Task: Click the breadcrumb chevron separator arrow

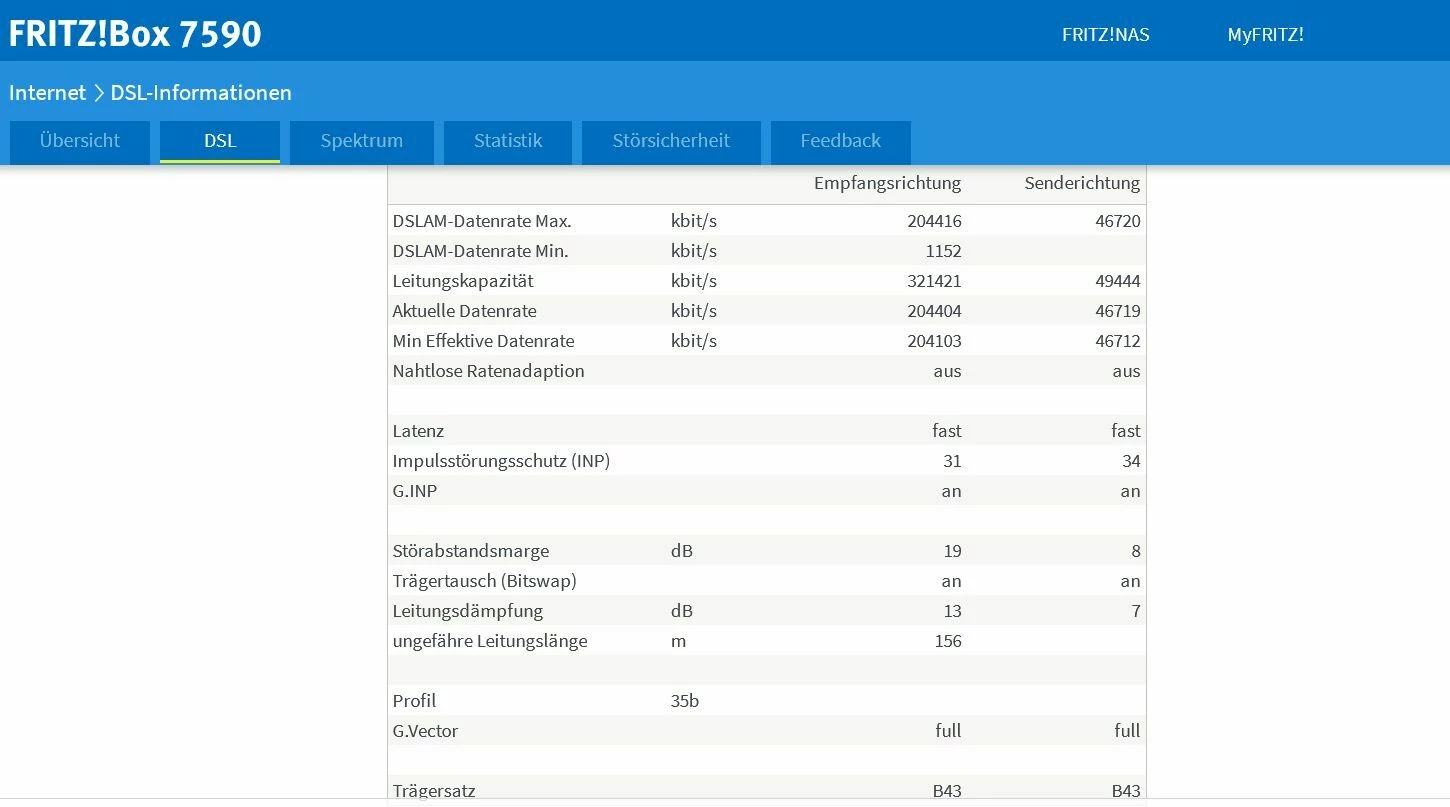Action: pyautogui.click(x=99, y=93)
